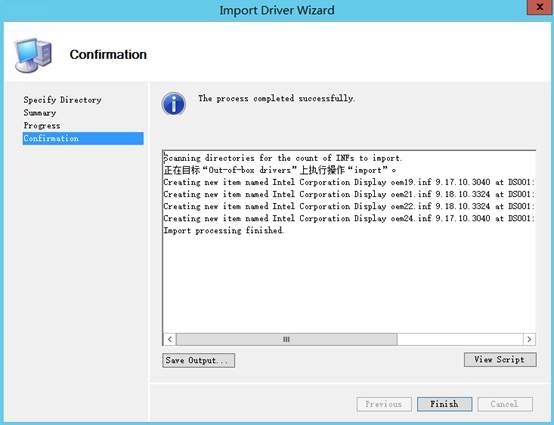Click the grayed-out Previous button
554x425 pixels.
click(x=384, y=404)
